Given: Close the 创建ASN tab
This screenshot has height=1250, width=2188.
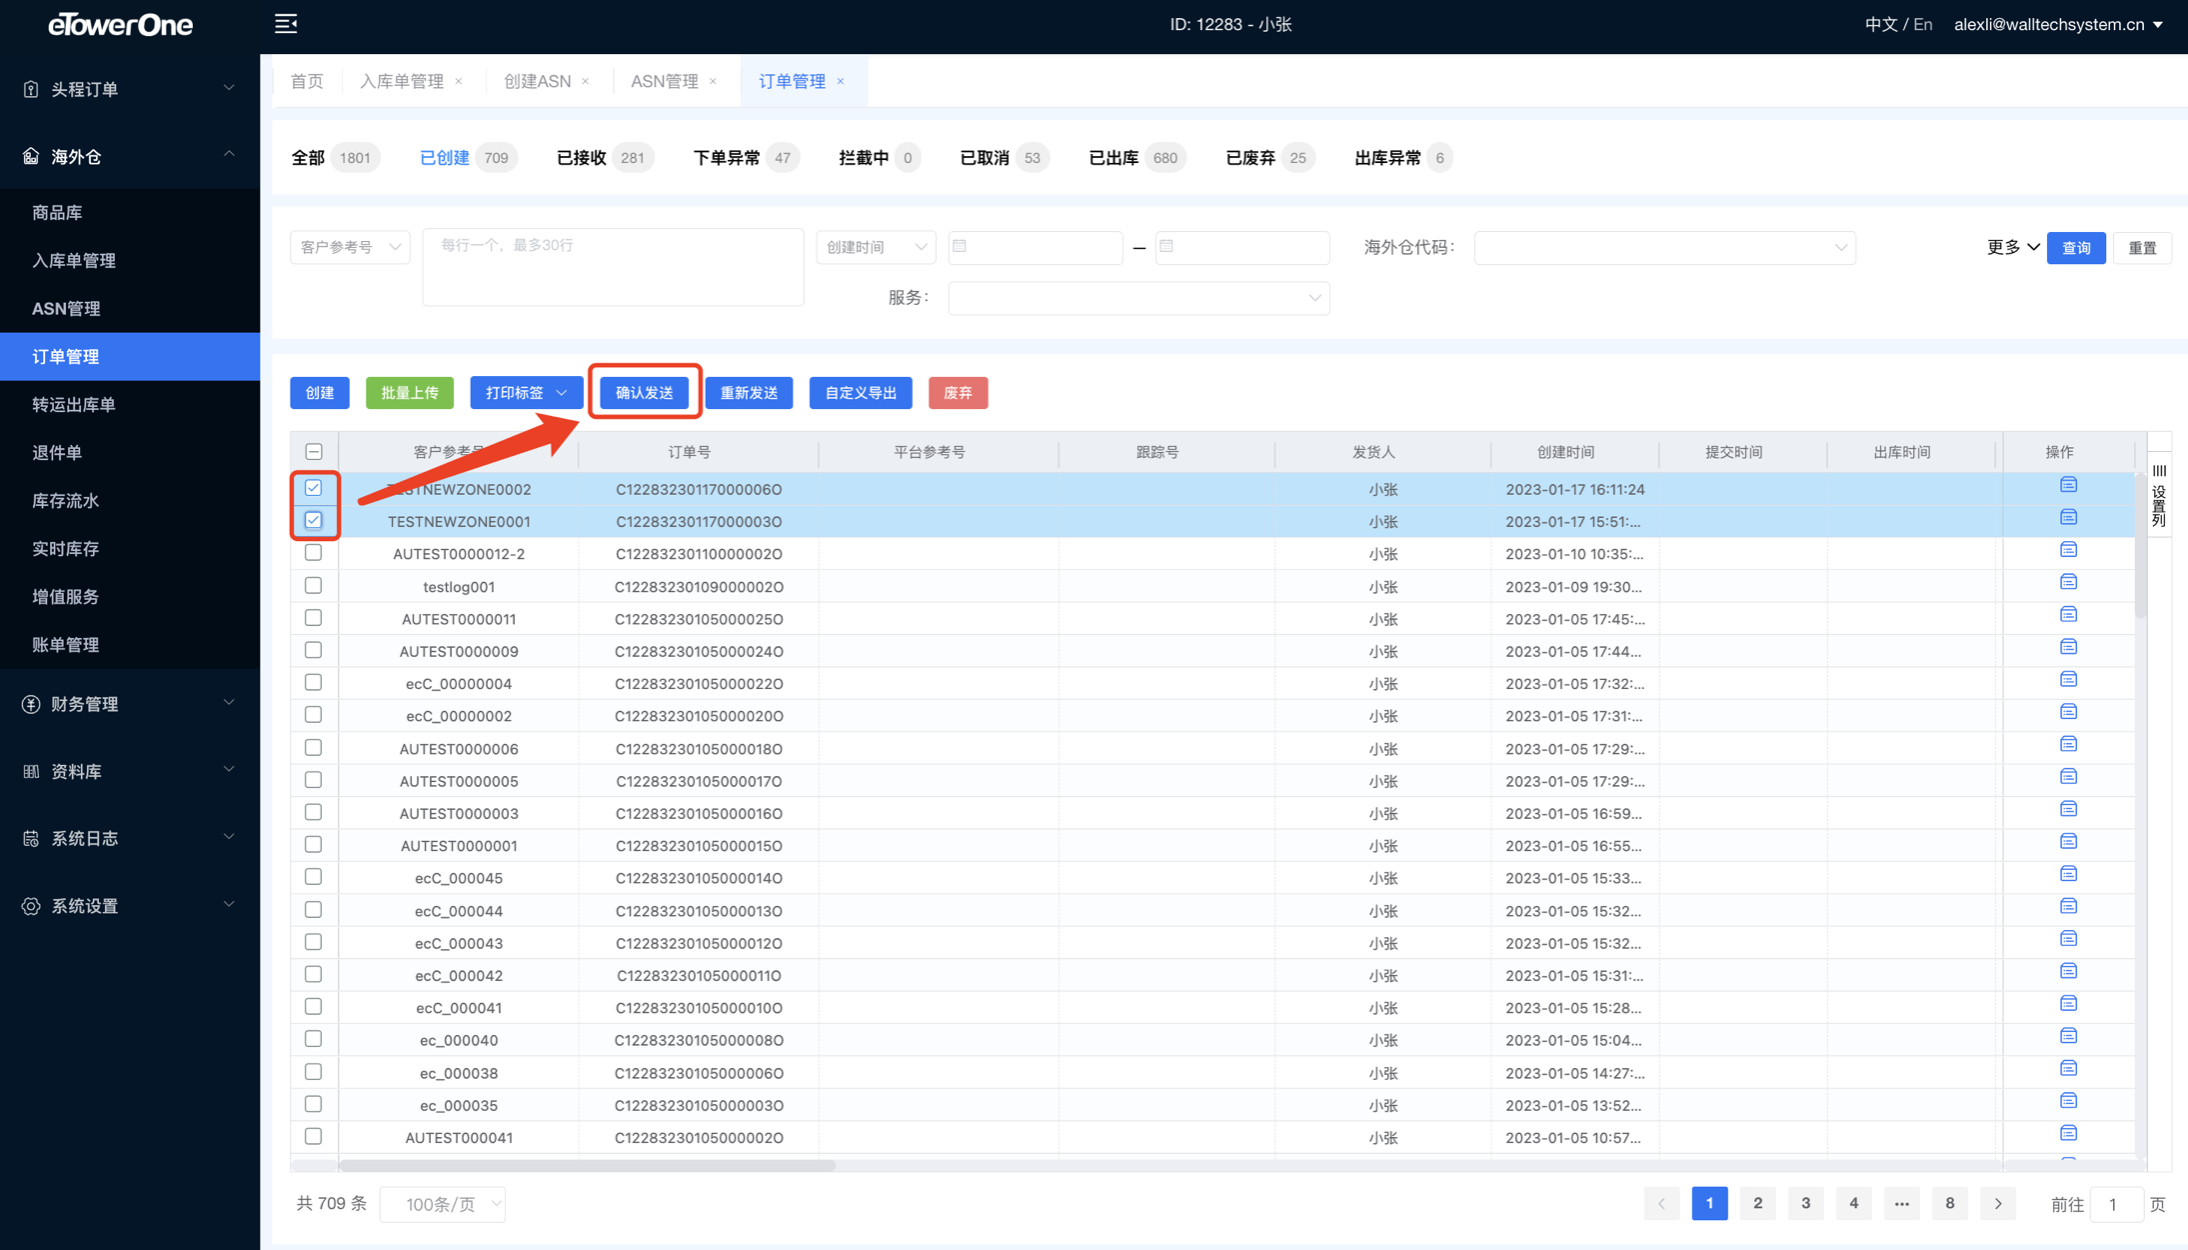Looking at the screenshot, I should [586, 81].
